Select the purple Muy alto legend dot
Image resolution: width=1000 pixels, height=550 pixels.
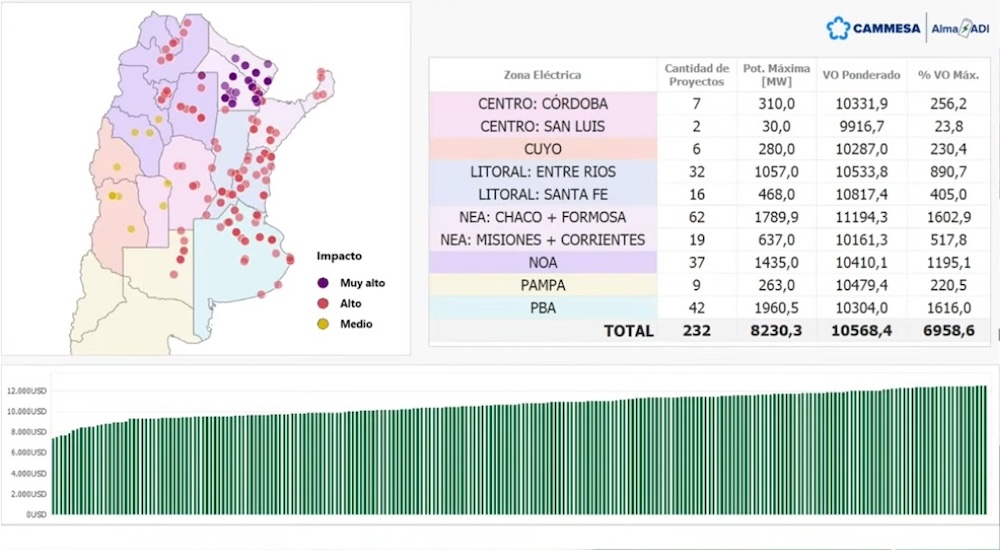323,283
